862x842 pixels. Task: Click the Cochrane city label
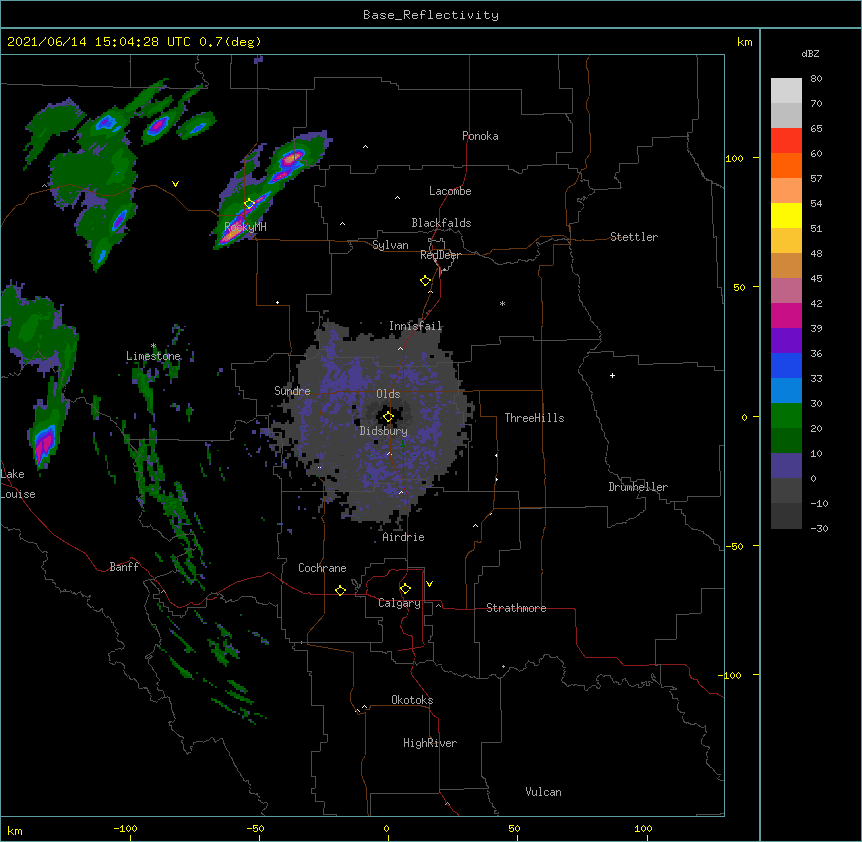pyautogui.click(x=322, y=568)
